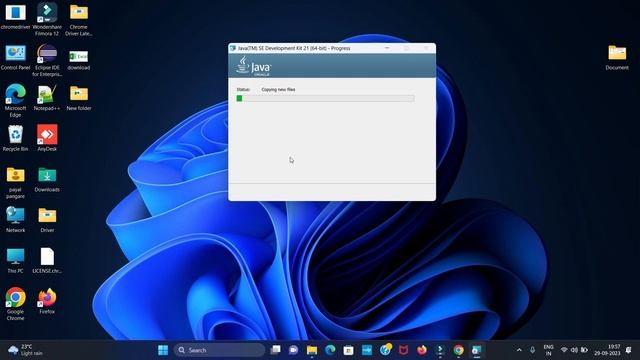The height and width of the screenshot is (360, 640).
Task: Click the taskbar Search box
Action: [220, 350]
